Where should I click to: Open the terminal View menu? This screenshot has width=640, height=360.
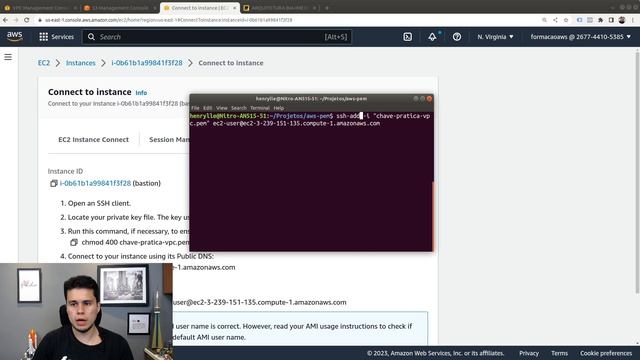point(222,108)
